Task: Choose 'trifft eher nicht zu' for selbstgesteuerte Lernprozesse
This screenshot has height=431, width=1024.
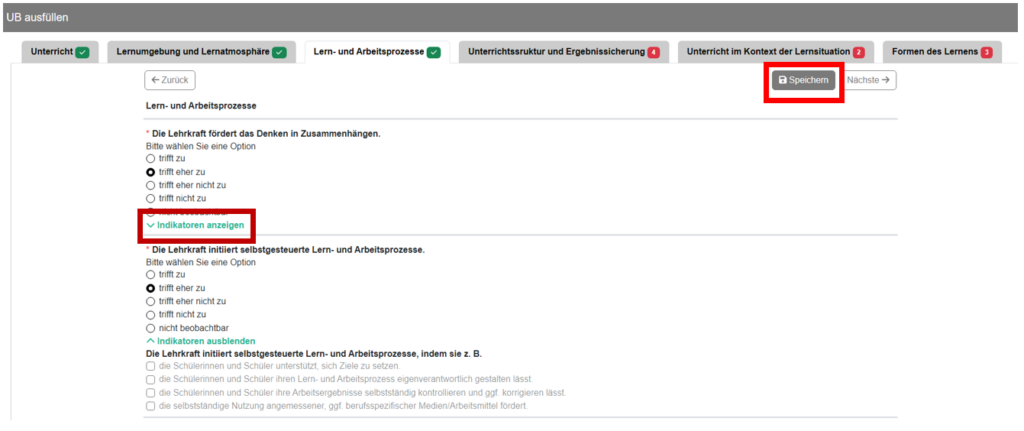Action: click(x=151, y=301)
